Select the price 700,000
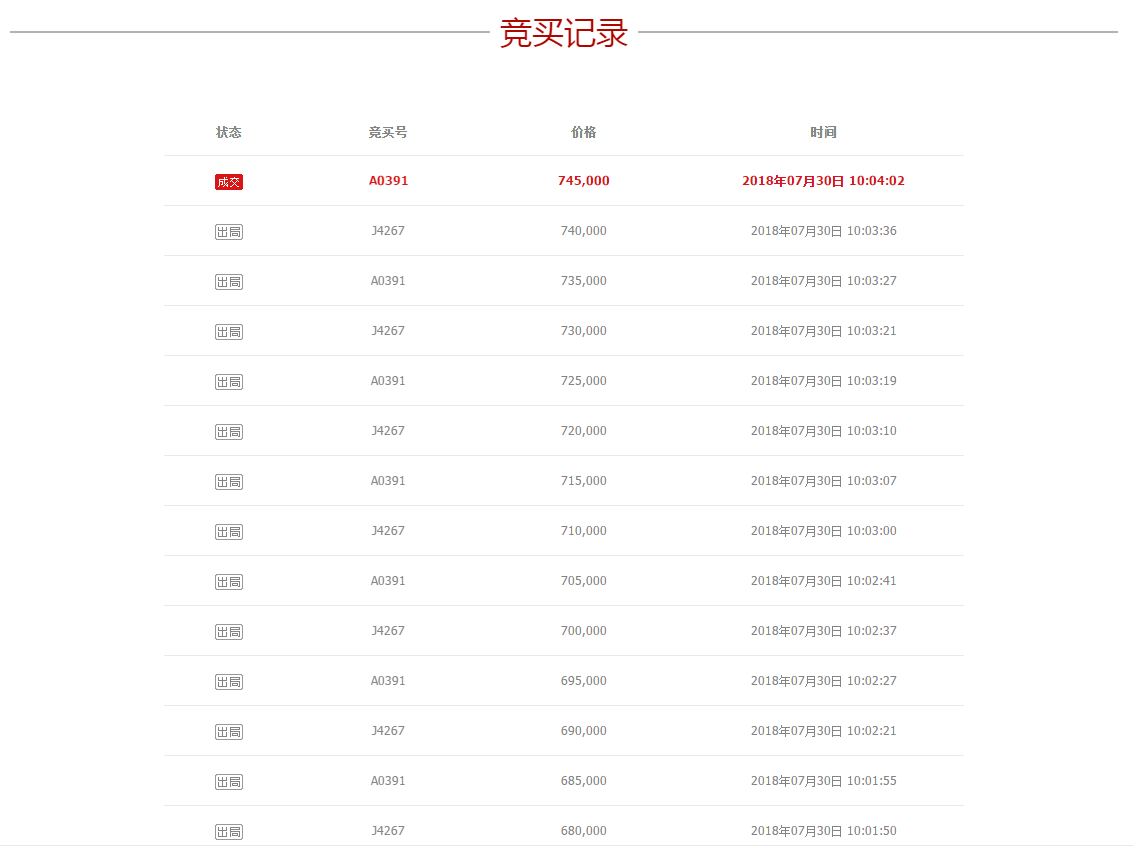 pos(583,631)
